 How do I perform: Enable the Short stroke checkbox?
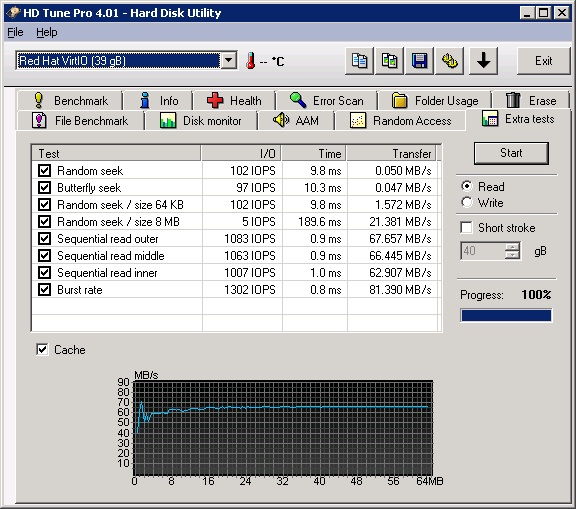click(467, 227)
